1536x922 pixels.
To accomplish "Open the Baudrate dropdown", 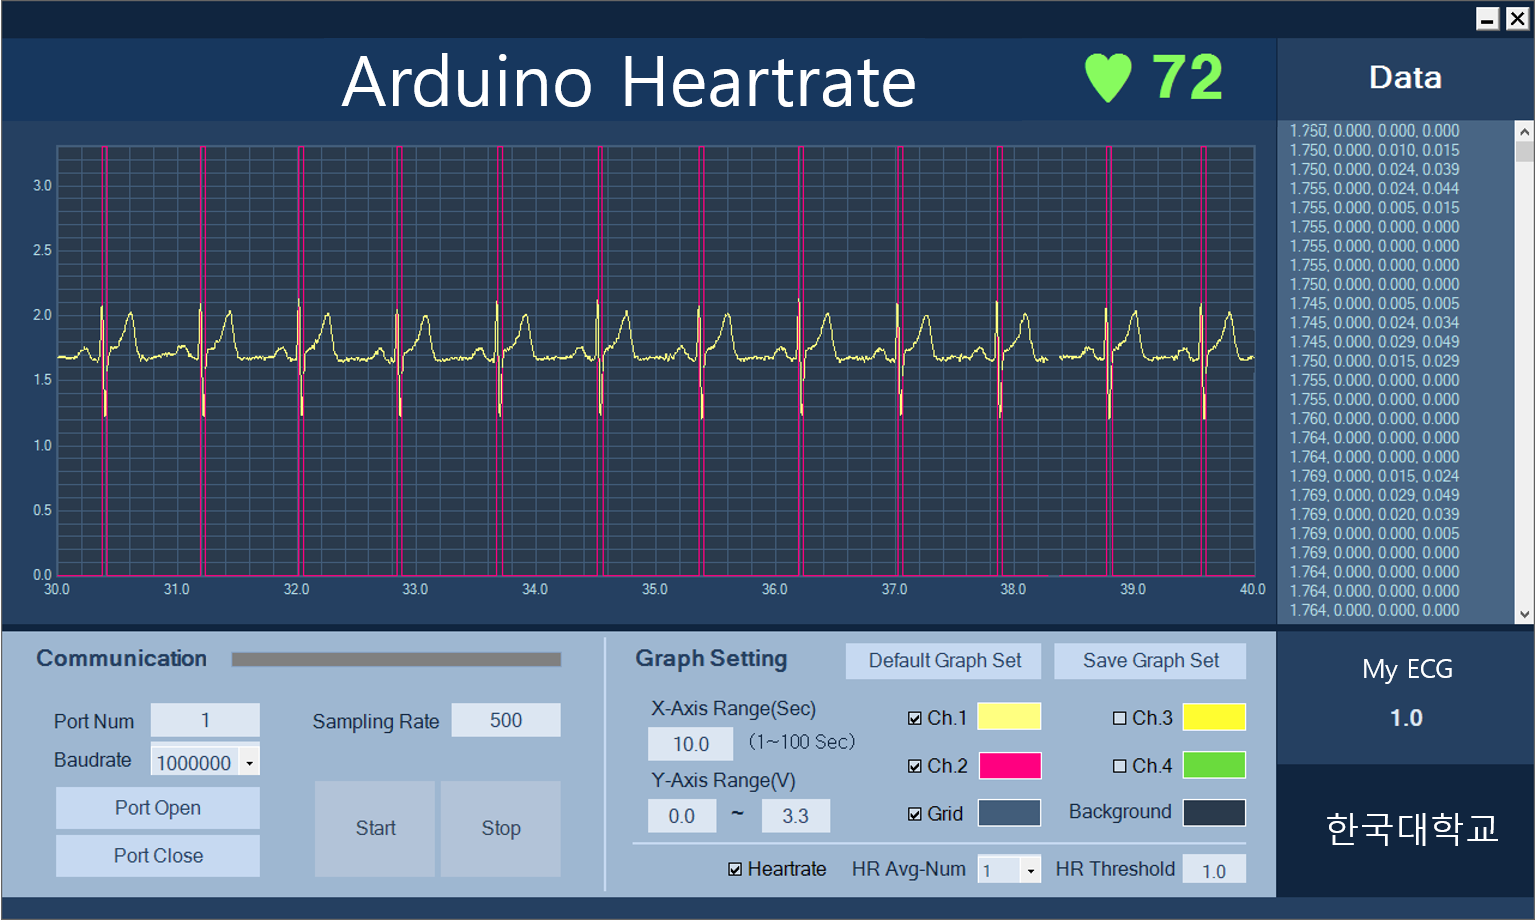I will coord(250,760).
